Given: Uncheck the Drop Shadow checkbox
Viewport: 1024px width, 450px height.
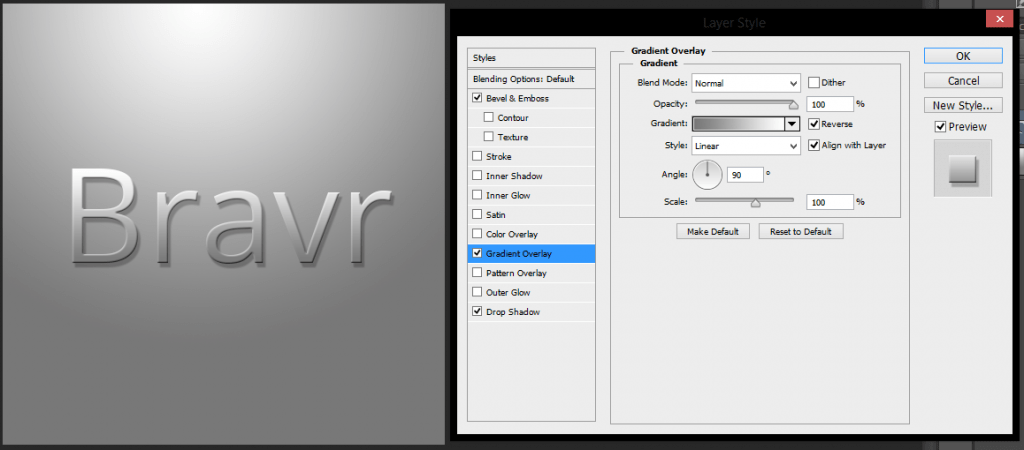Looking at the screenshot, I should pyautogui.click(x=477, y=312).
